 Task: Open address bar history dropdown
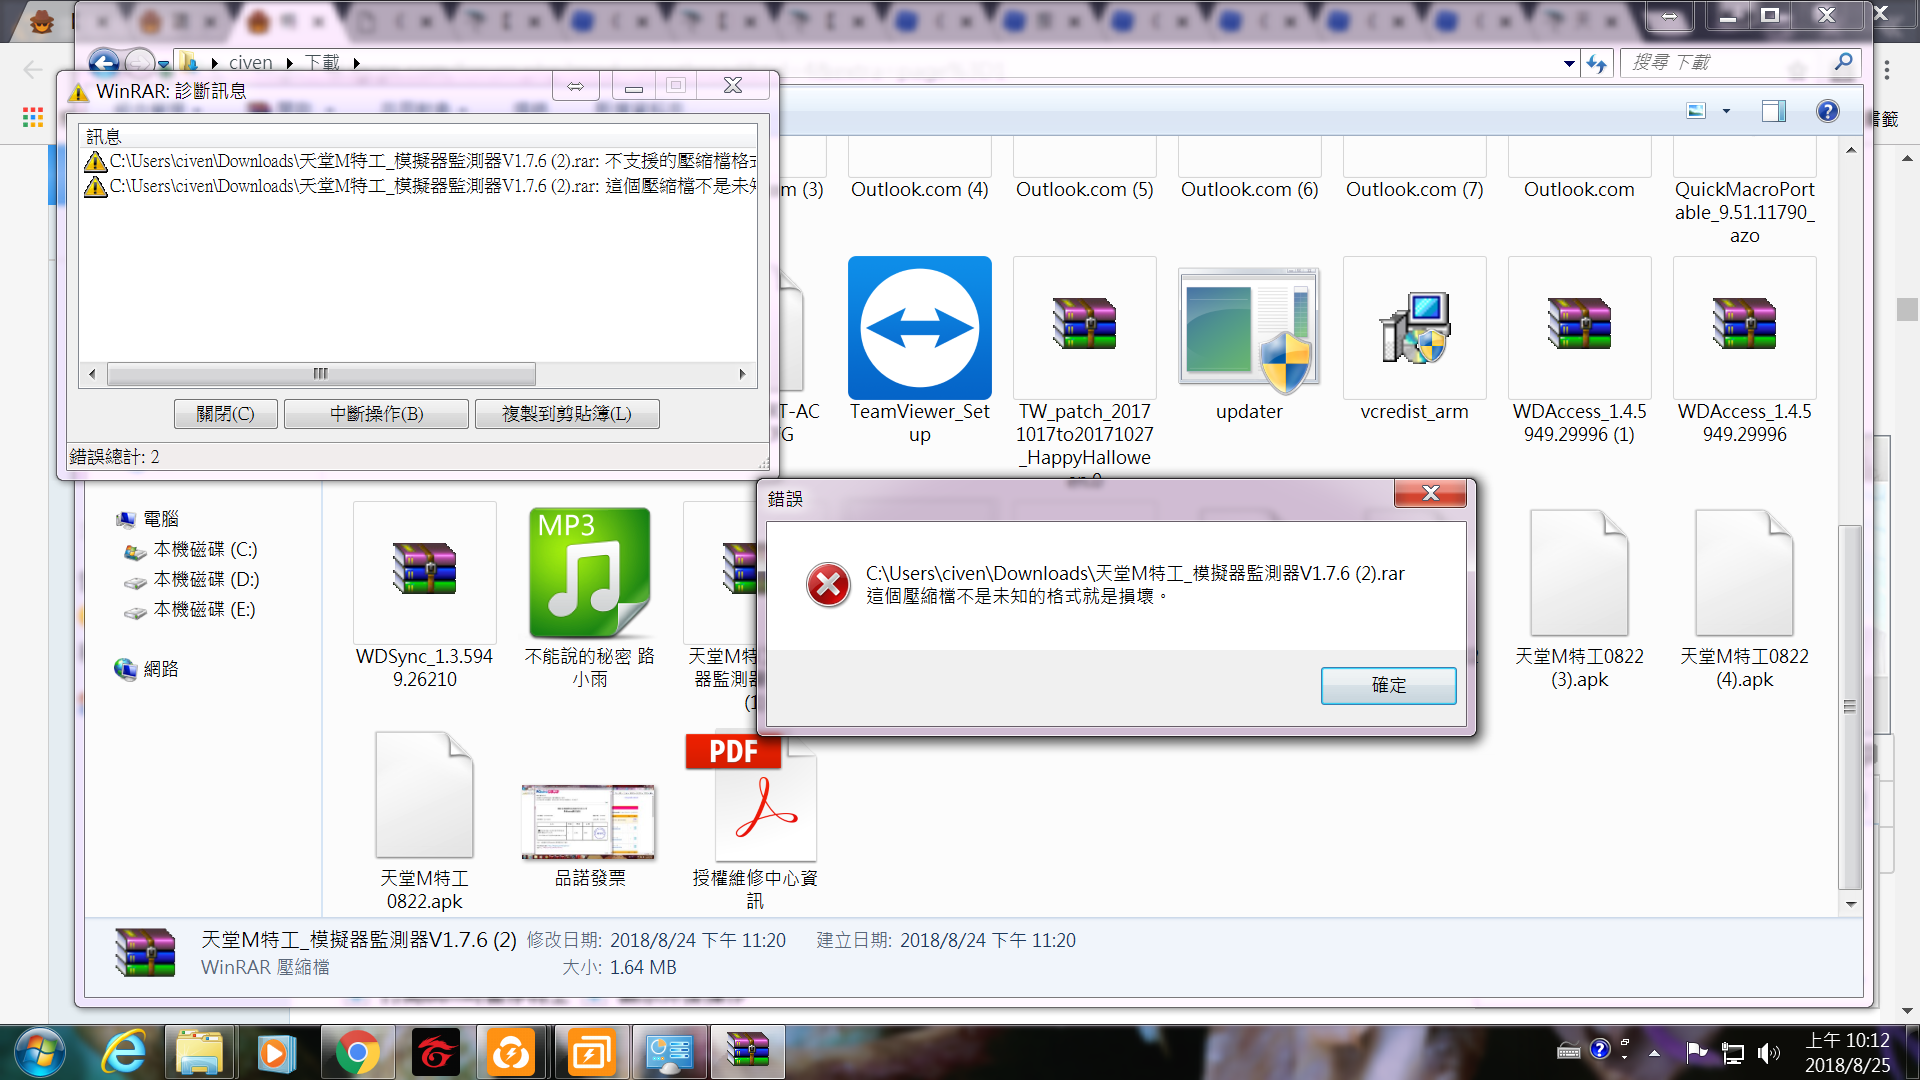coord(1568,63)
